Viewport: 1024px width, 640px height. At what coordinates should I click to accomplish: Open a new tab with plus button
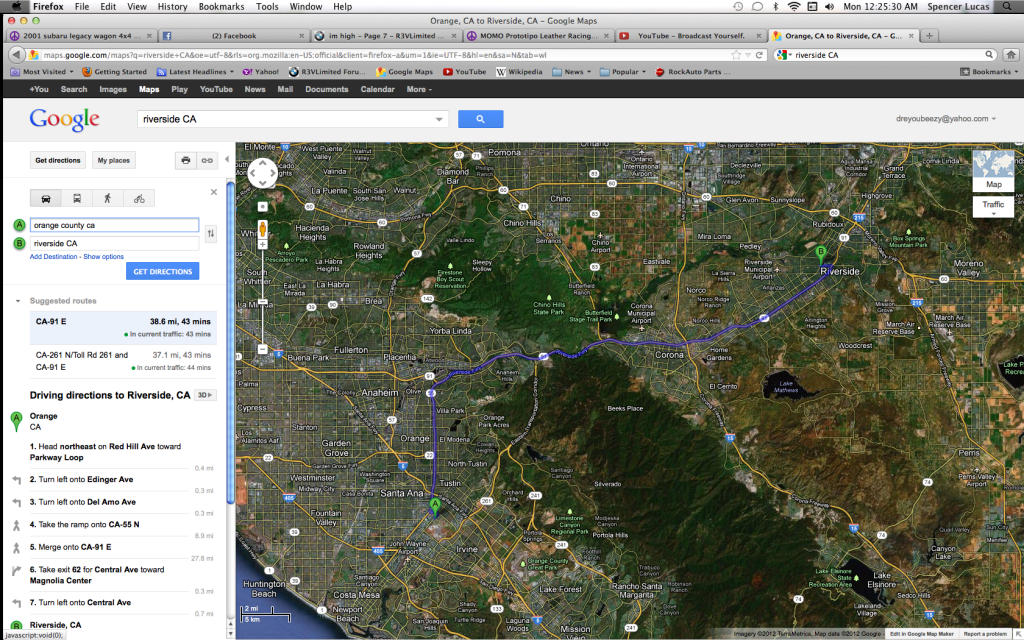[929, 36]
